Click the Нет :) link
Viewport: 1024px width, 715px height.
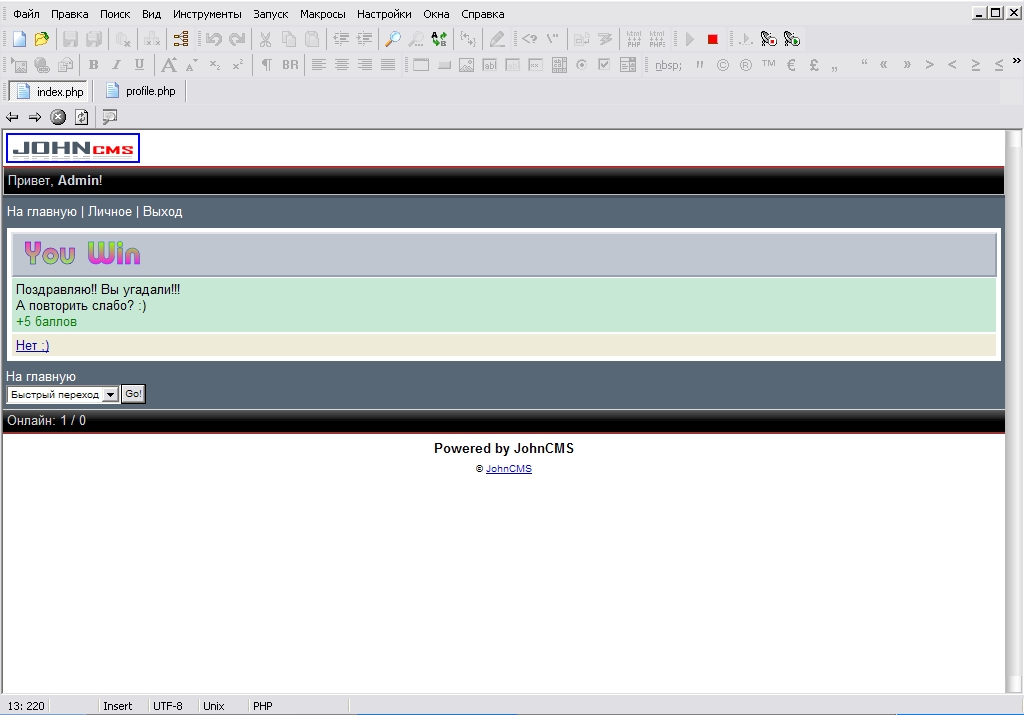click(x=32, y=345)
